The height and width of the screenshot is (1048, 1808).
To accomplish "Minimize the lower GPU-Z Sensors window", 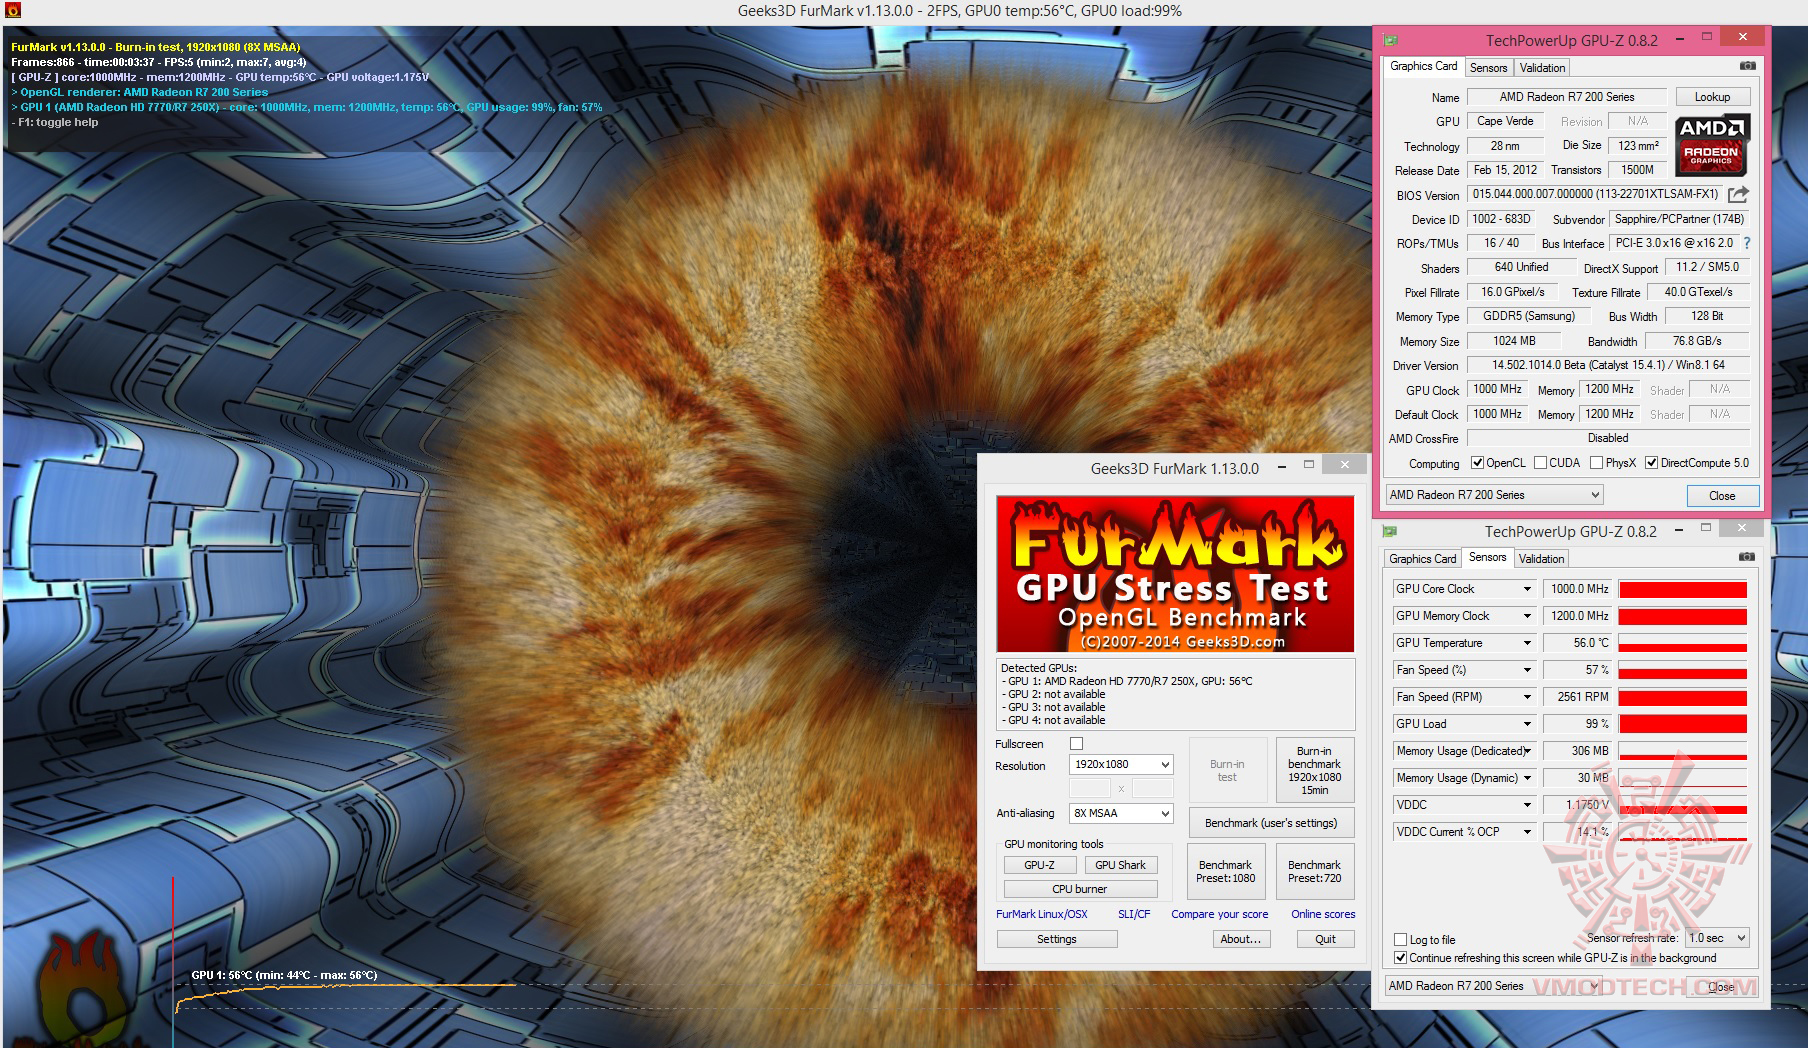I will [1680, 530].
